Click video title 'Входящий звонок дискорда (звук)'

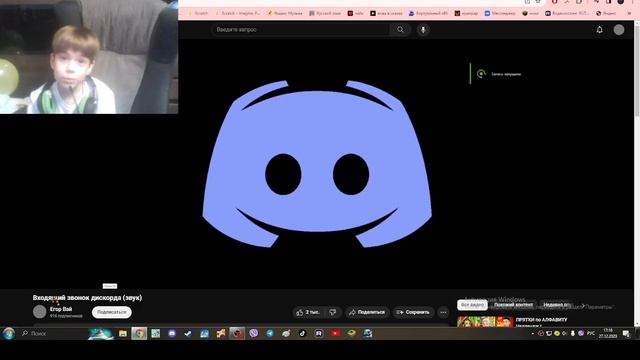point(87,298)
